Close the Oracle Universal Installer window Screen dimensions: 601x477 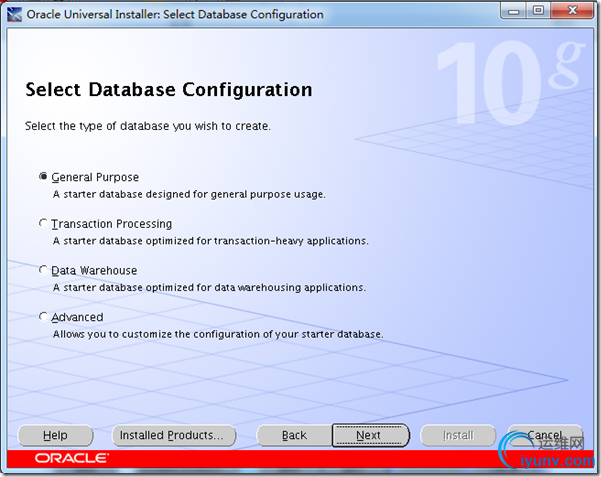click(573, 11)
